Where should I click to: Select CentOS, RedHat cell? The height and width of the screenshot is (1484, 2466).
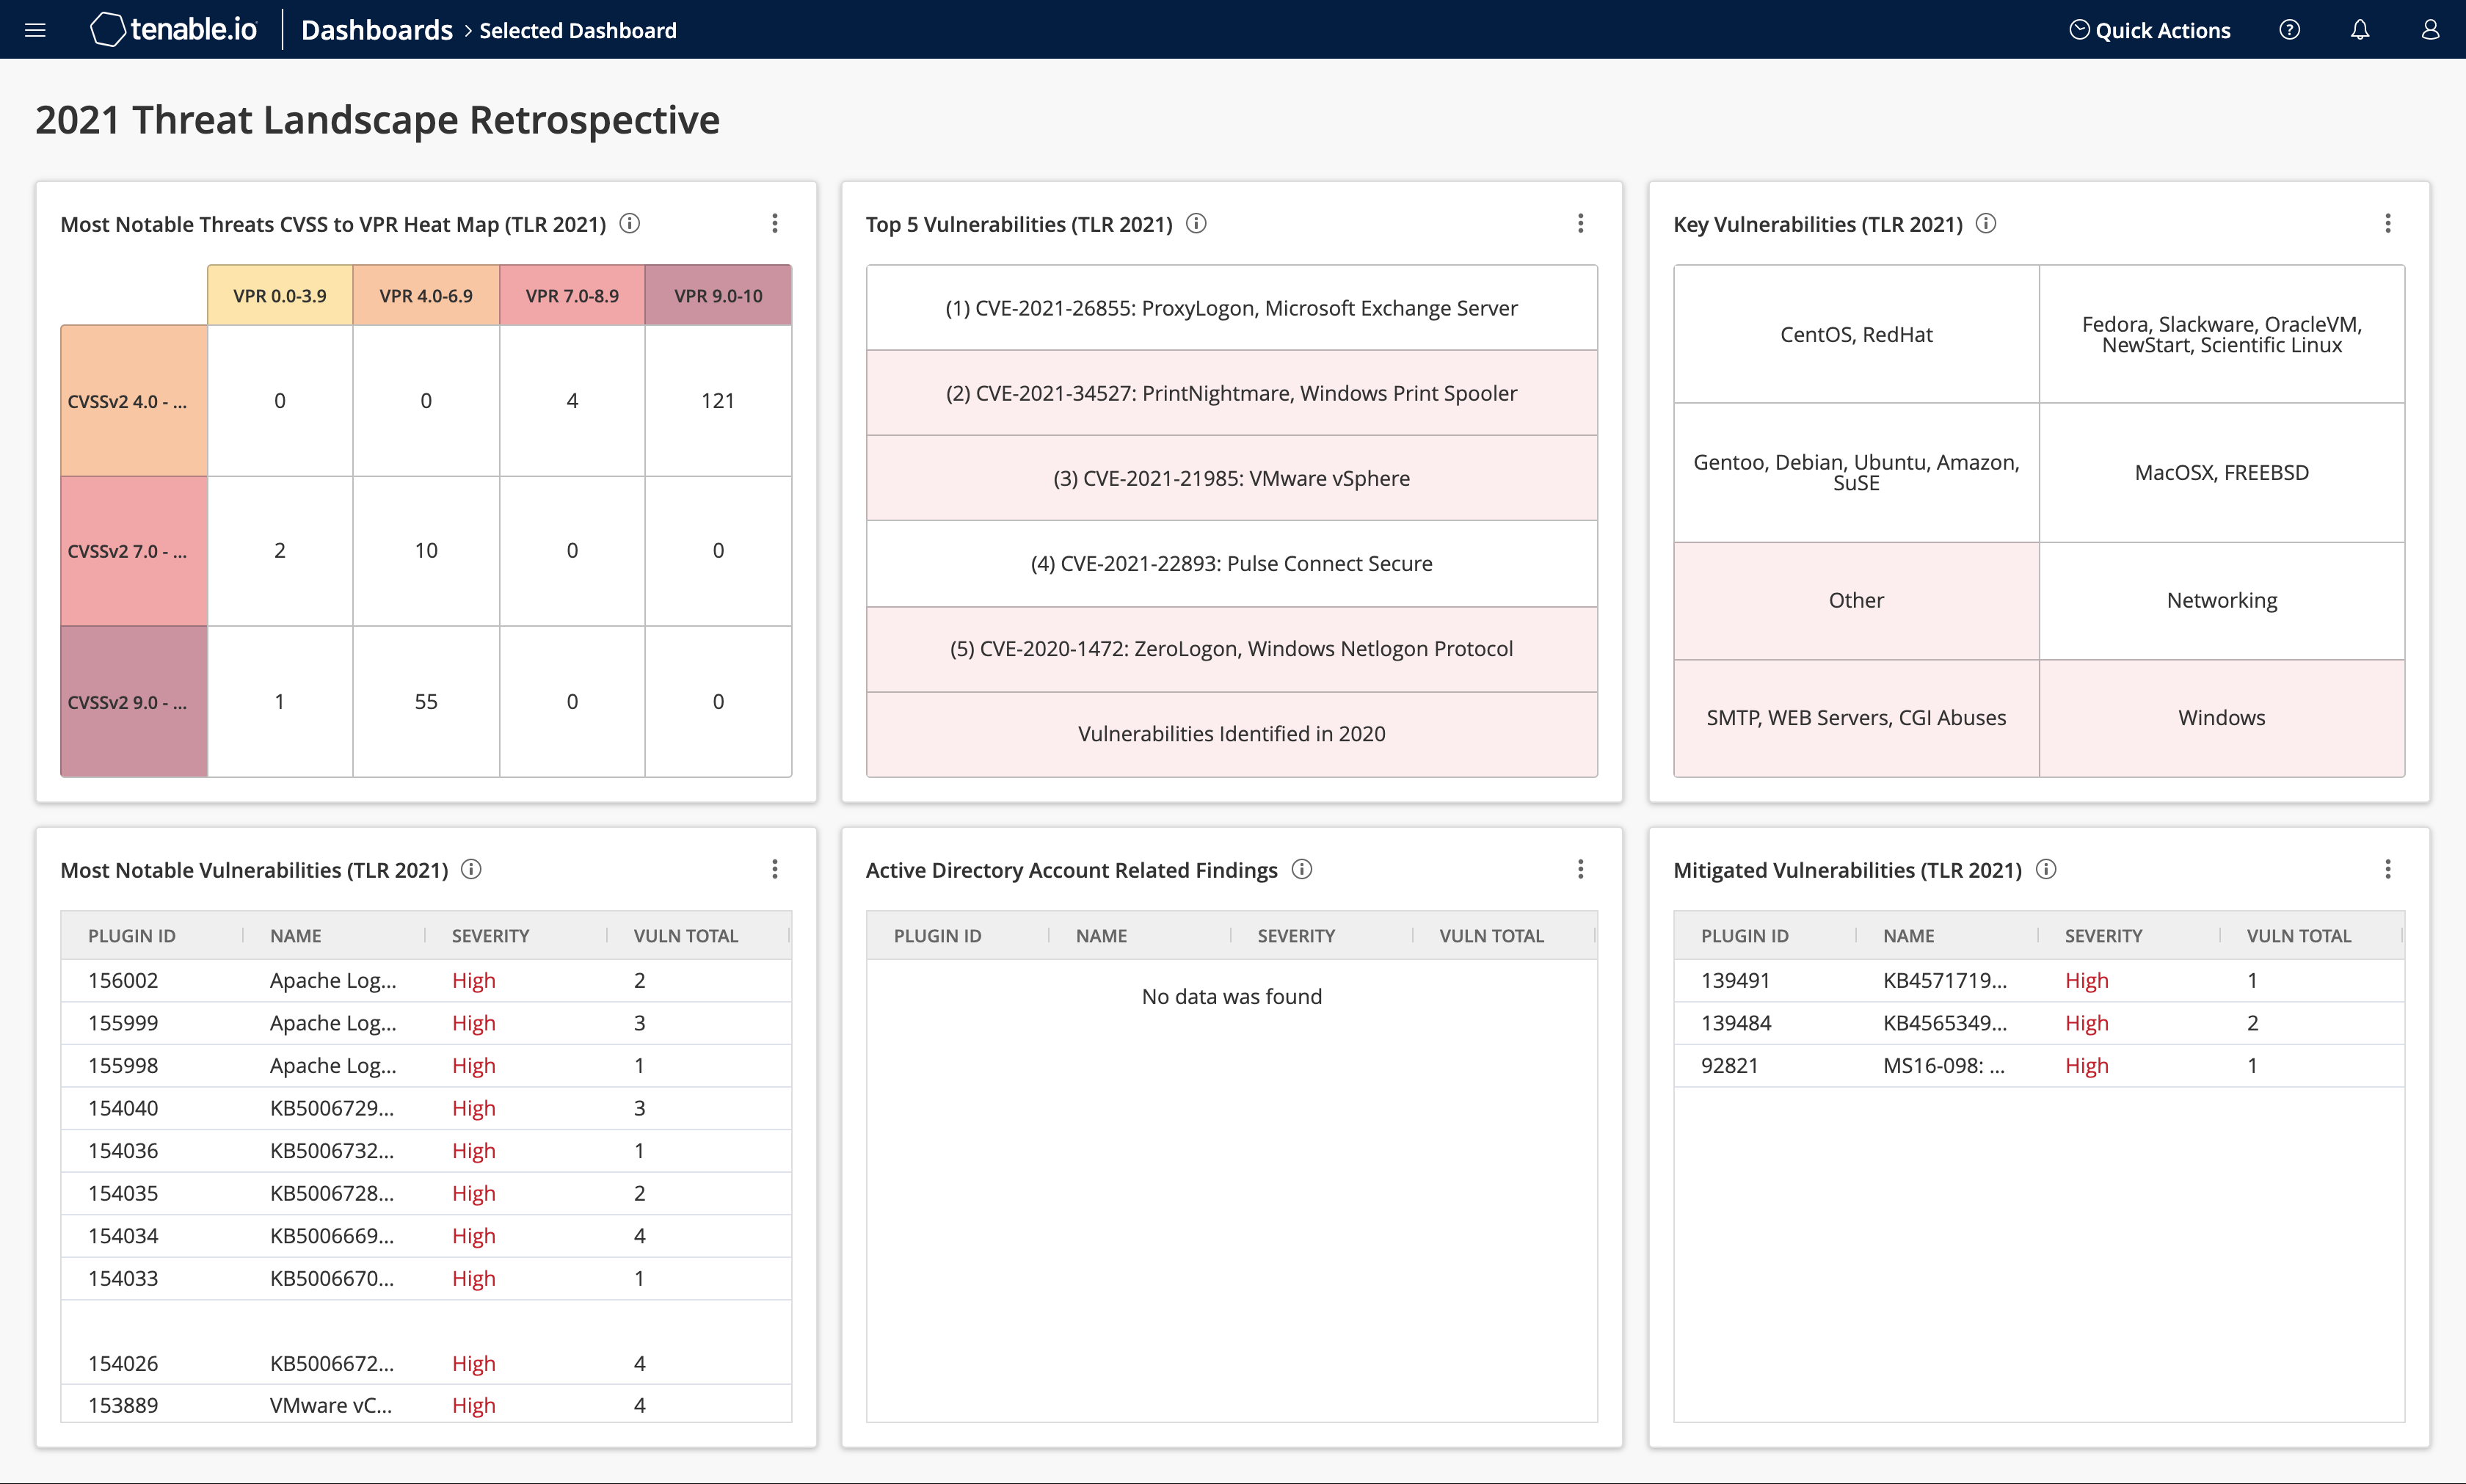point(1857,334)
